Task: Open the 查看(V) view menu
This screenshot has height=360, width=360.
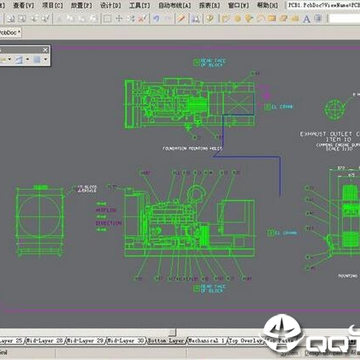Action: click(23, 5)
